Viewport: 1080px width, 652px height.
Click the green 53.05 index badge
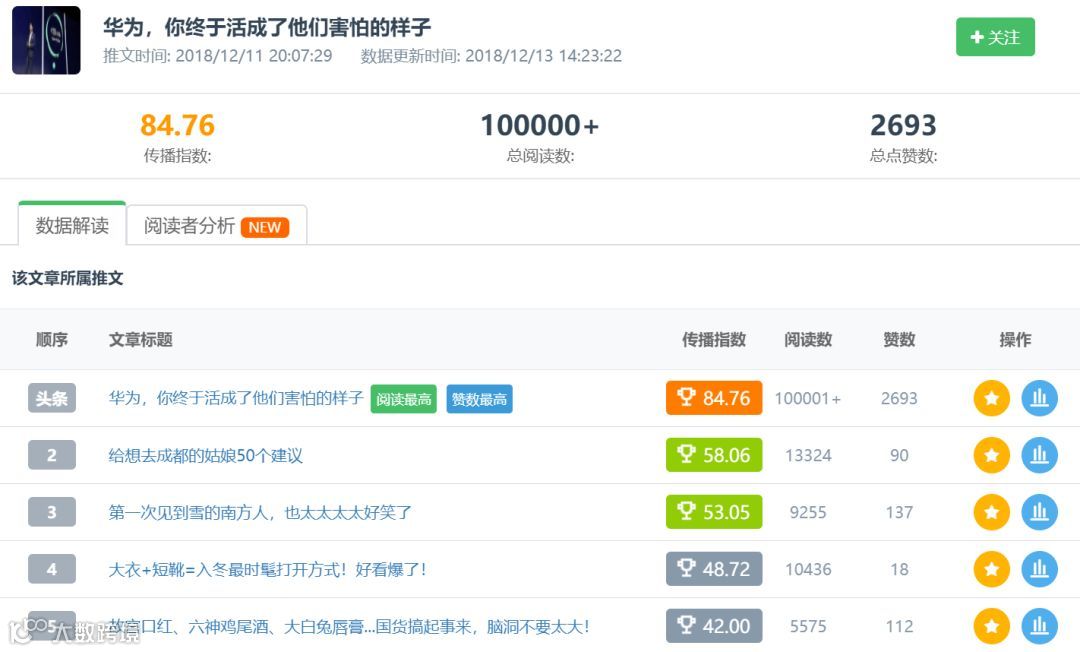(x=714, y=512)
